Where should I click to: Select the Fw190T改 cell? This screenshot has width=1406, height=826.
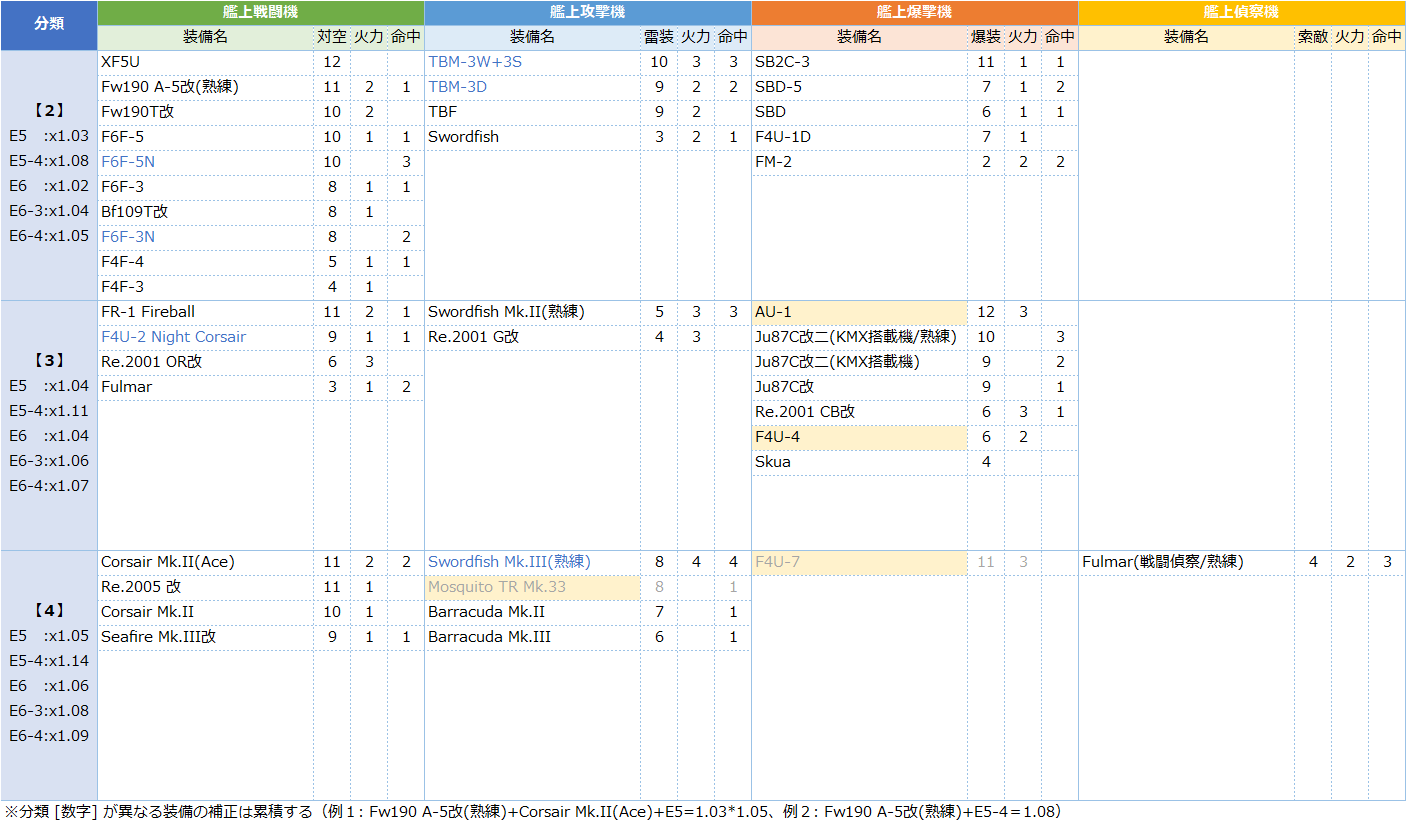click(x=206, y=112)
